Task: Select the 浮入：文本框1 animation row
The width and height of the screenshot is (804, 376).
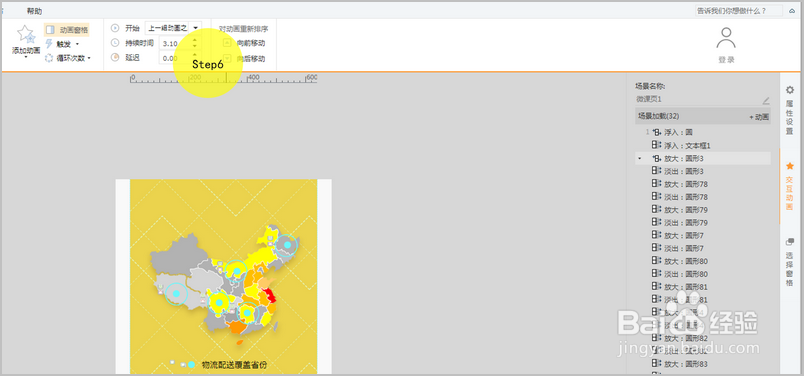Action: pos(703,146)
